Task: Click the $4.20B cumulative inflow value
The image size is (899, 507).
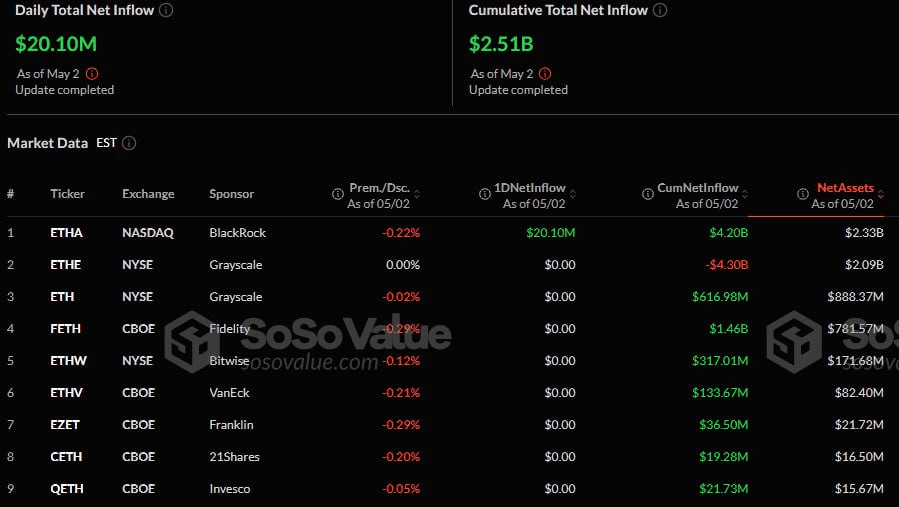Action: coord(728,233)
